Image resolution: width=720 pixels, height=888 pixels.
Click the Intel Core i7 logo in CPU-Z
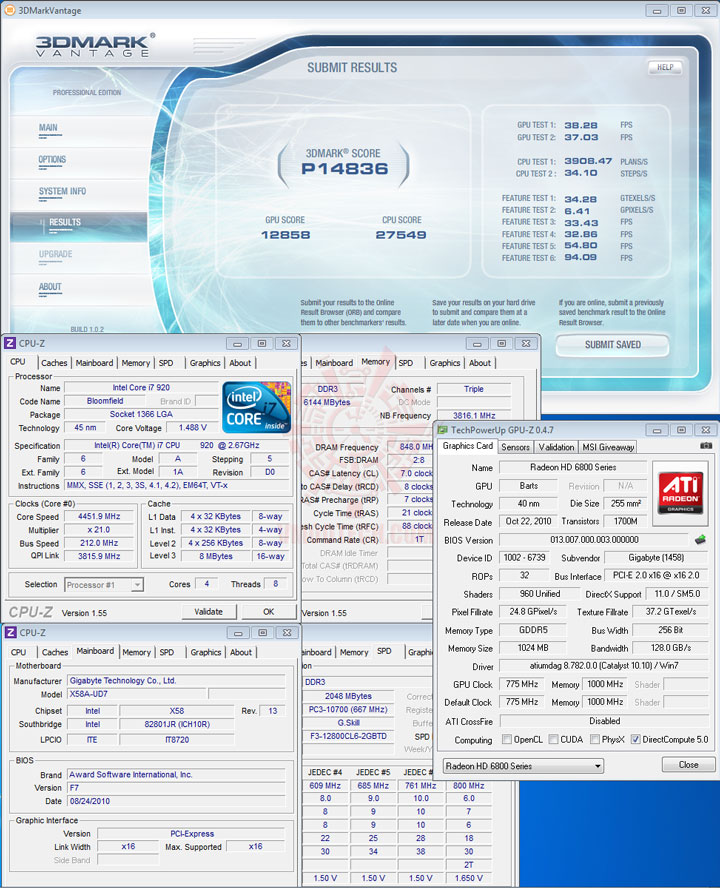coord(256,407)
